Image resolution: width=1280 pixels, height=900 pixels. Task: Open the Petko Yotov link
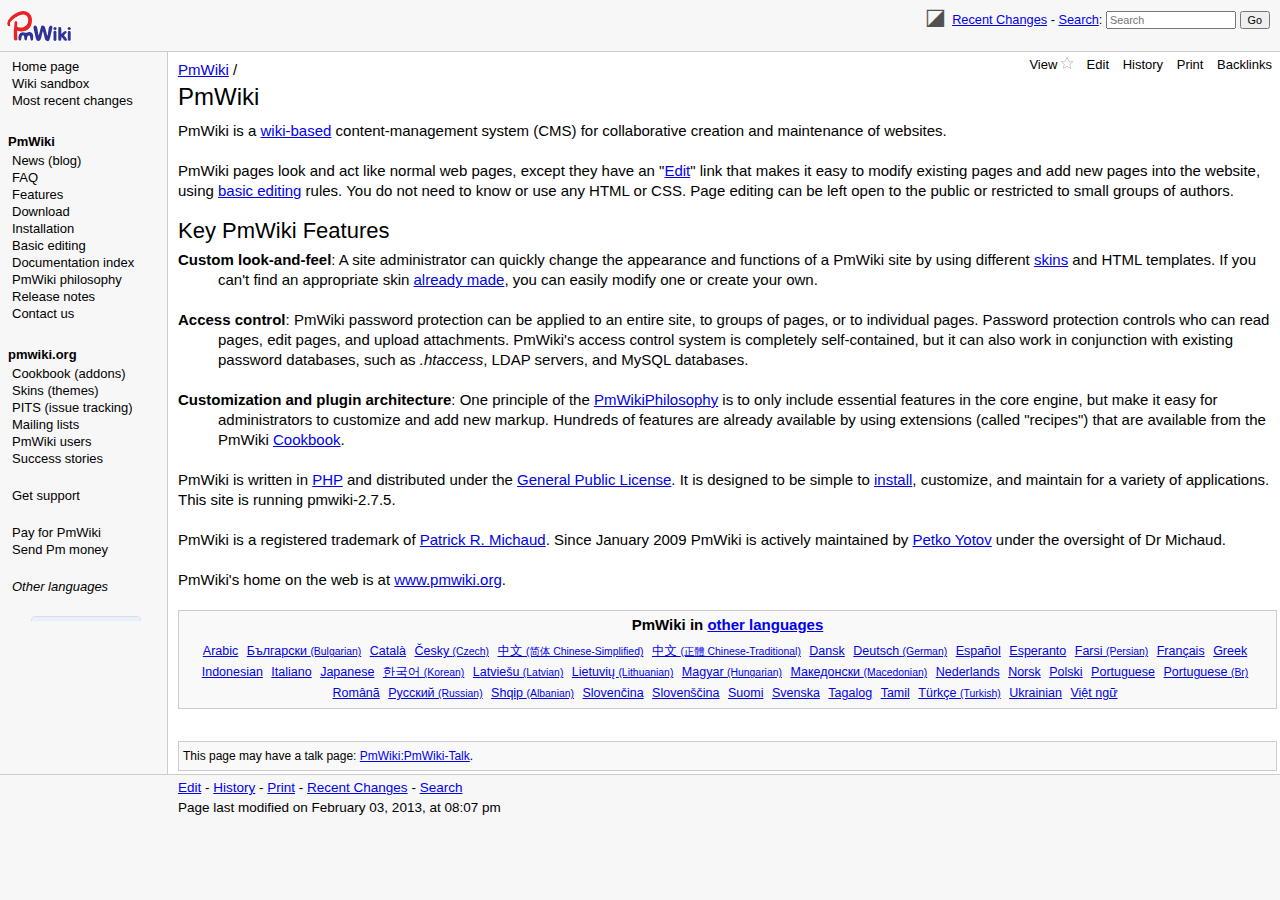click(x=952, y=540)
